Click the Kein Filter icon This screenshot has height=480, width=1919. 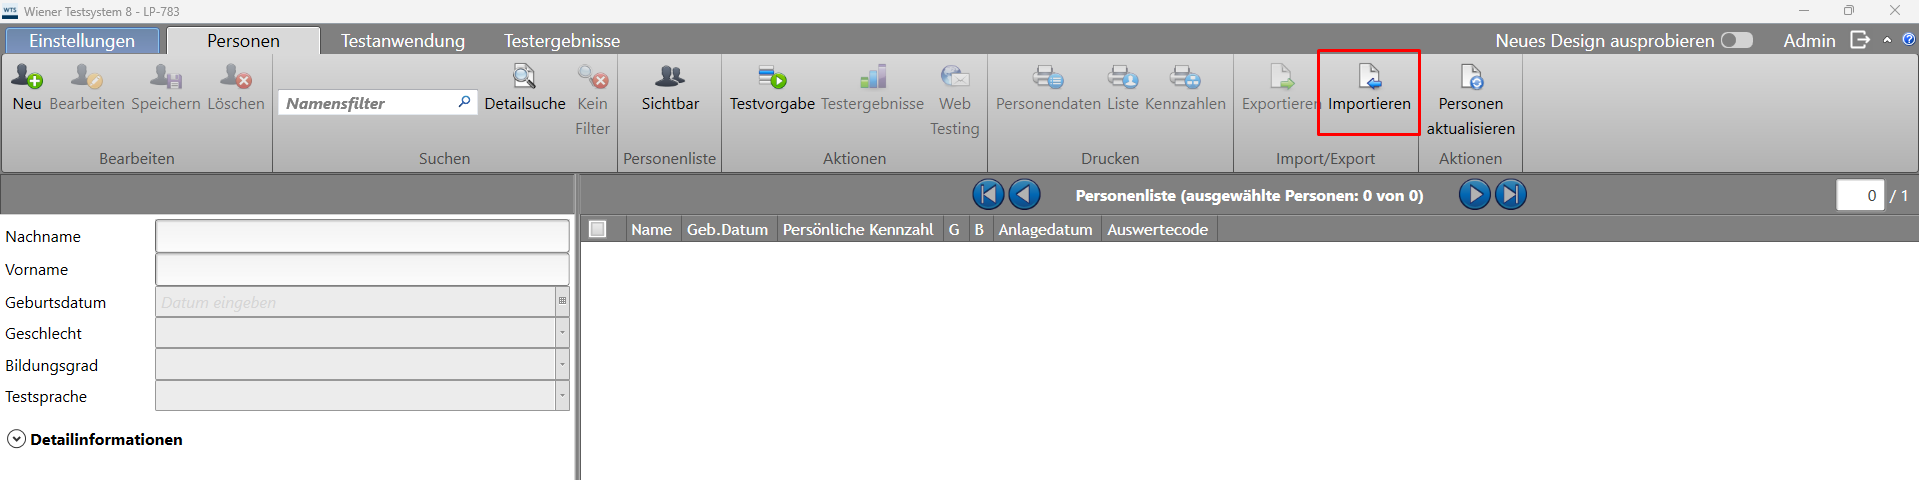592,76
